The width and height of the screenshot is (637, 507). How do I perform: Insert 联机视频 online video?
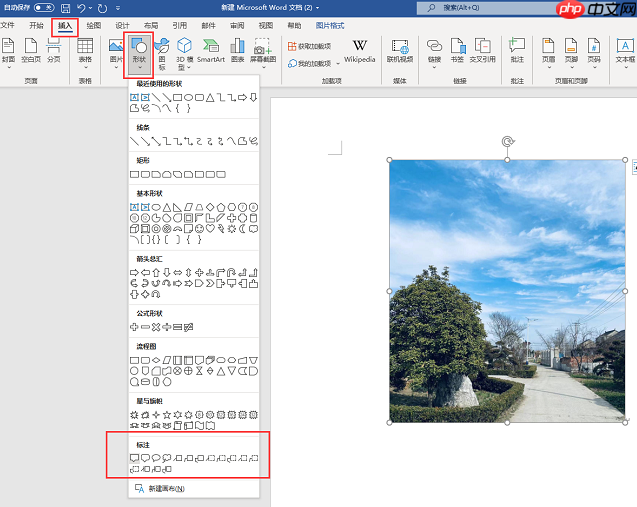pos(400,51)
